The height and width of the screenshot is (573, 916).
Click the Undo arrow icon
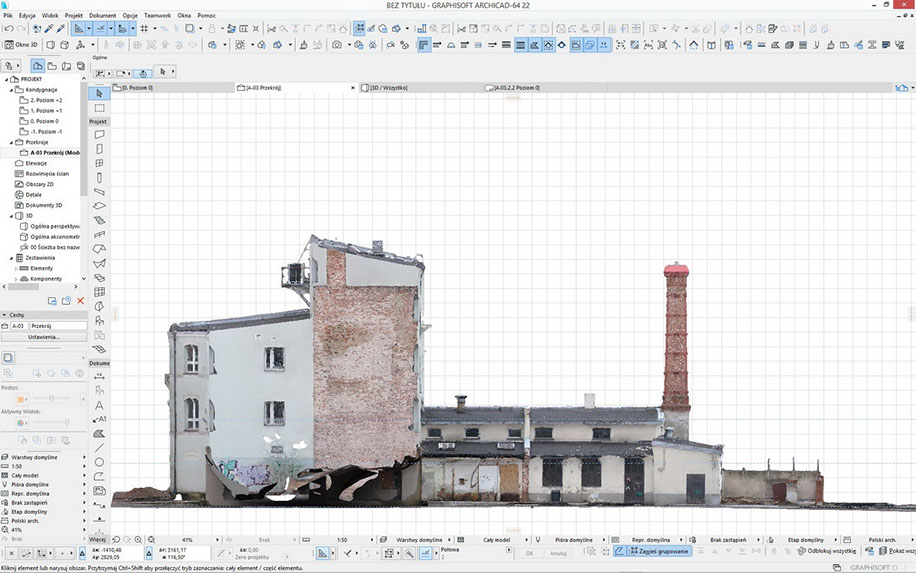click(x=8, y=29)
